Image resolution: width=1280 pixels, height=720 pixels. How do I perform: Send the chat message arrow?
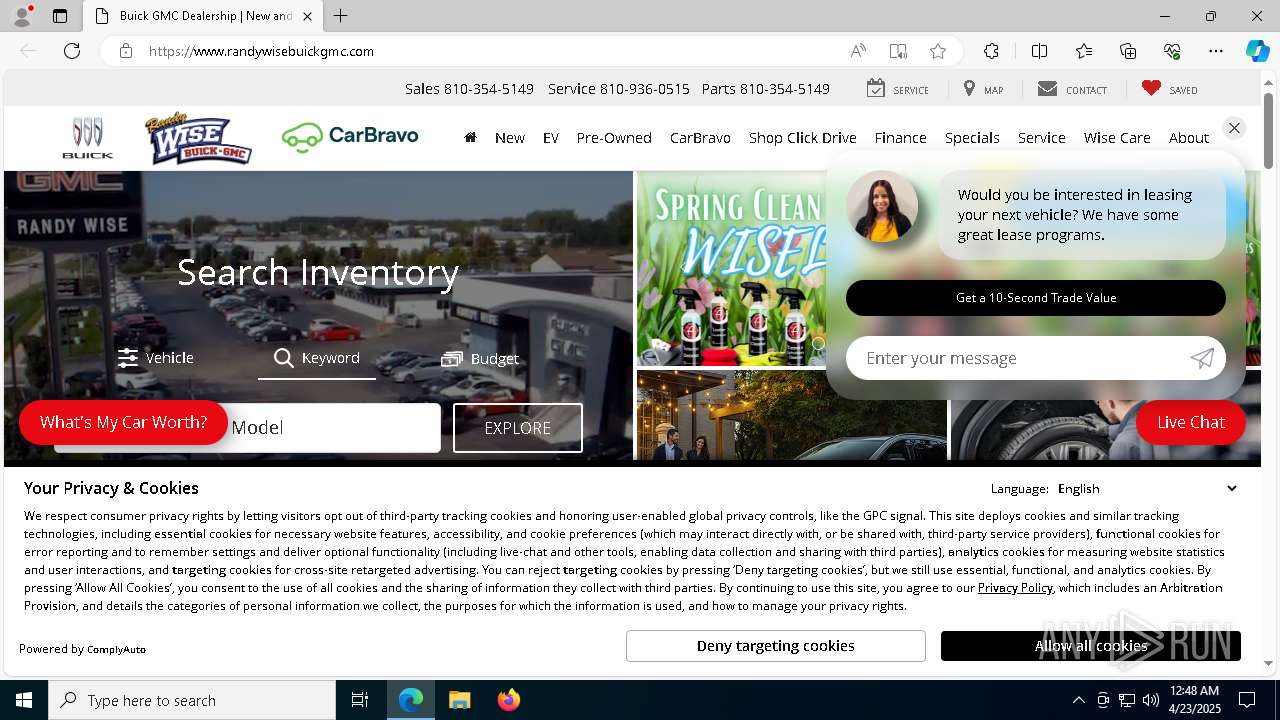click(x=1202, y=358)
